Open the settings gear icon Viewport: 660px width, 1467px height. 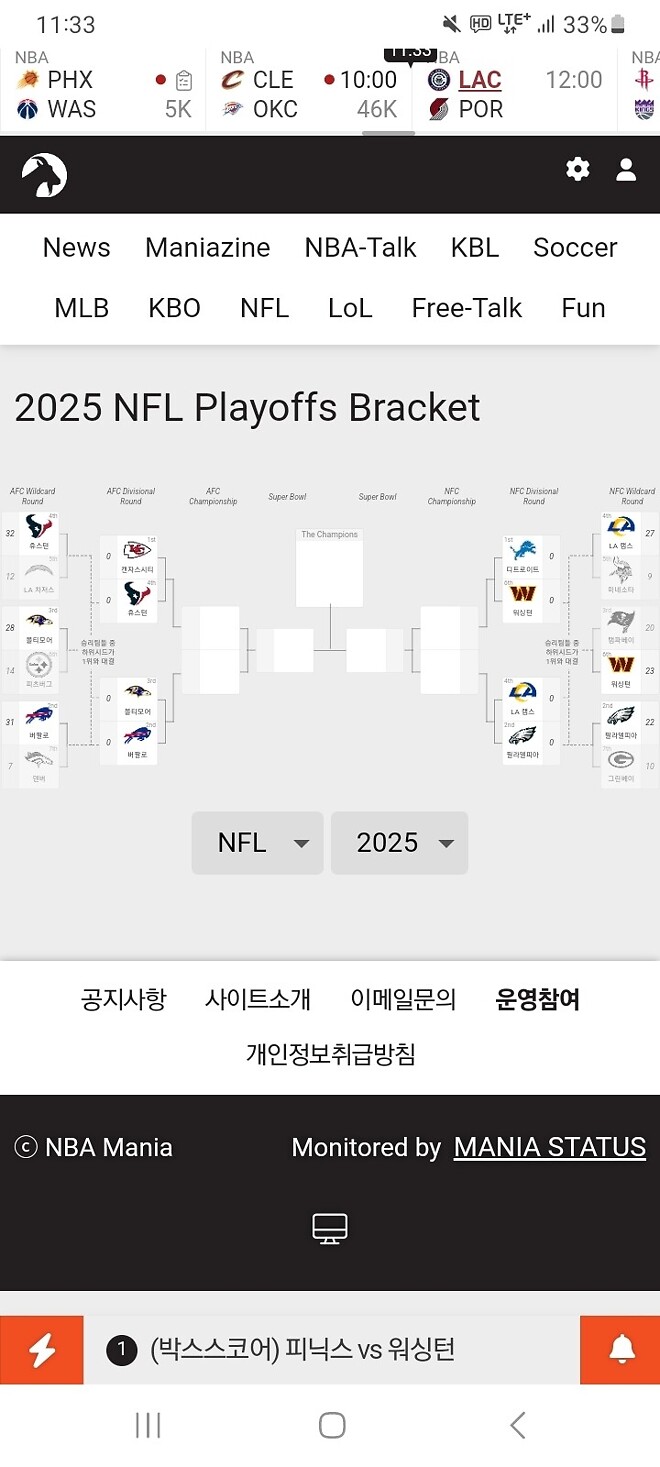pos(577,170)
